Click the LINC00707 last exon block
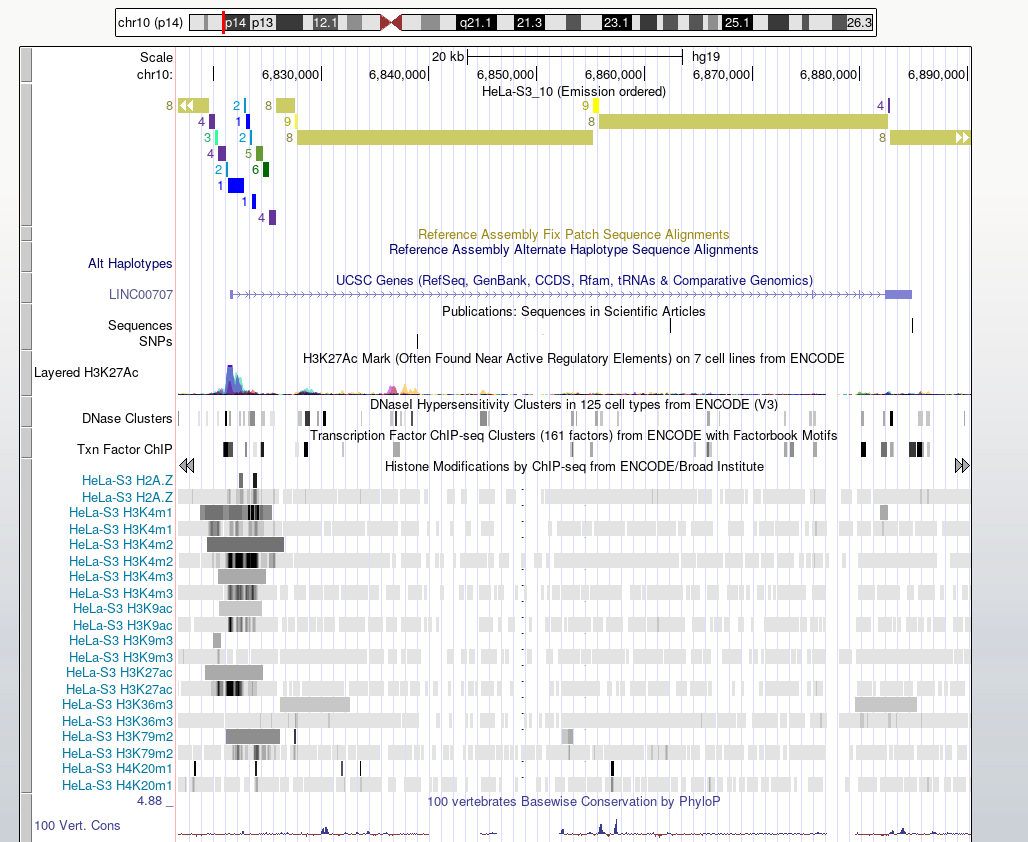 tap(898, 294)
